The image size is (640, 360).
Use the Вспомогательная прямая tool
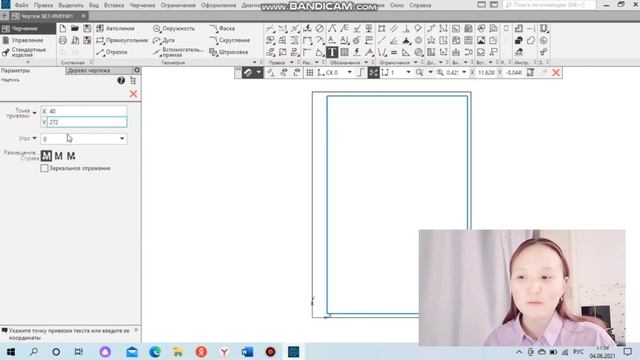point(178,52)
